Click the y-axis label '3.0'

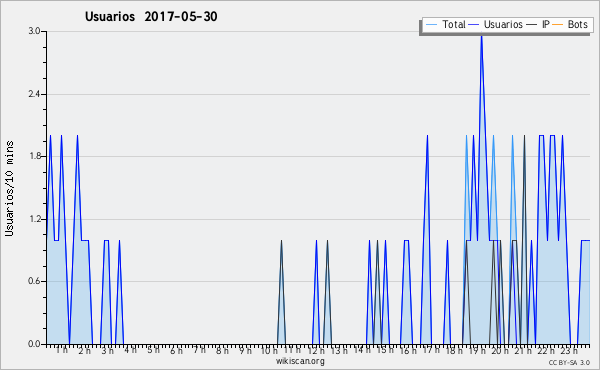point(34,31)
